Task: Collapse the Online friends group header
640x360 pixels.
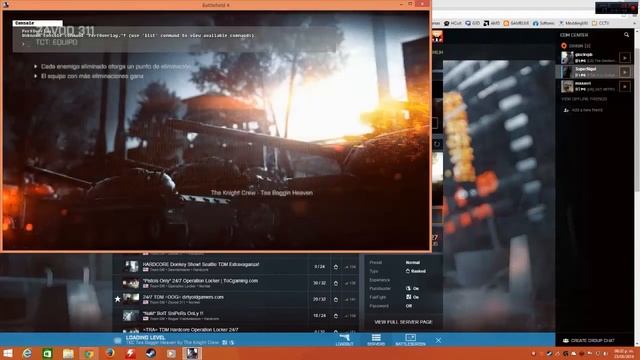Action: [576, 46]
